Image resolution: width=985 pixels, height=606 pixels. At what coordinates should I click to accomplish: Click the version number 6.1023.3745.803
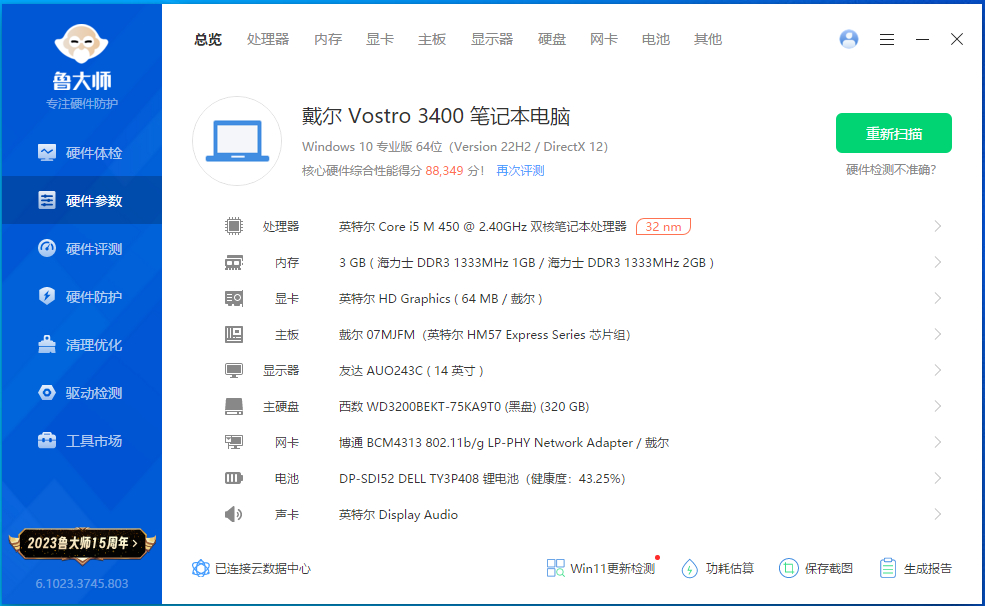[82, 583]
